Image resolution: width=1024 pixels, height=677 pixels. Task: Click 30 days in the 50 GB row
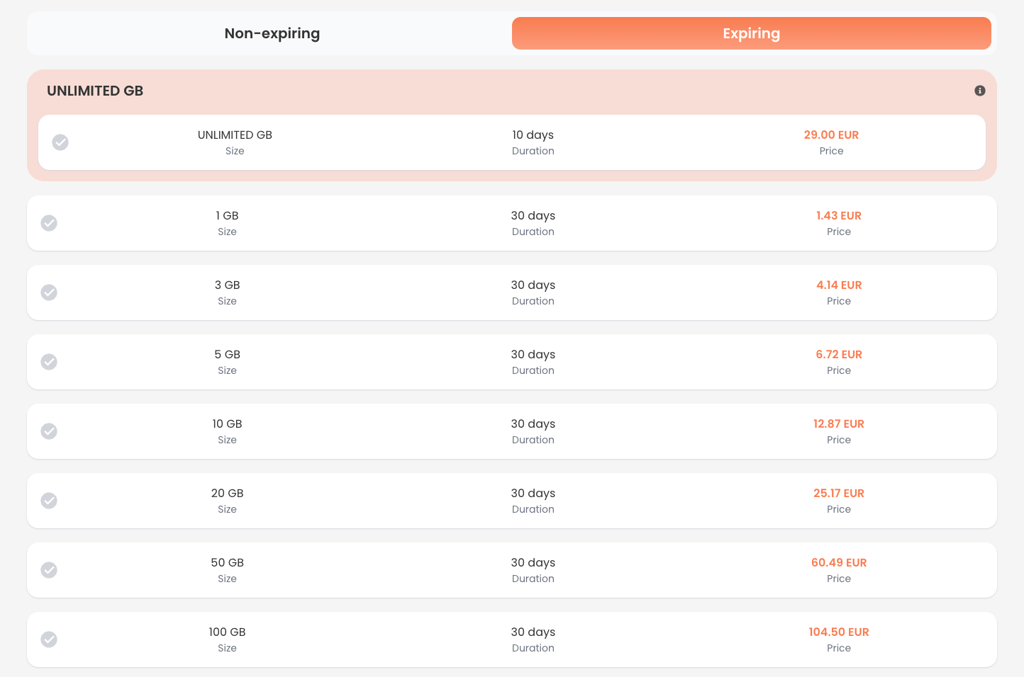click(x=533, y=563)
